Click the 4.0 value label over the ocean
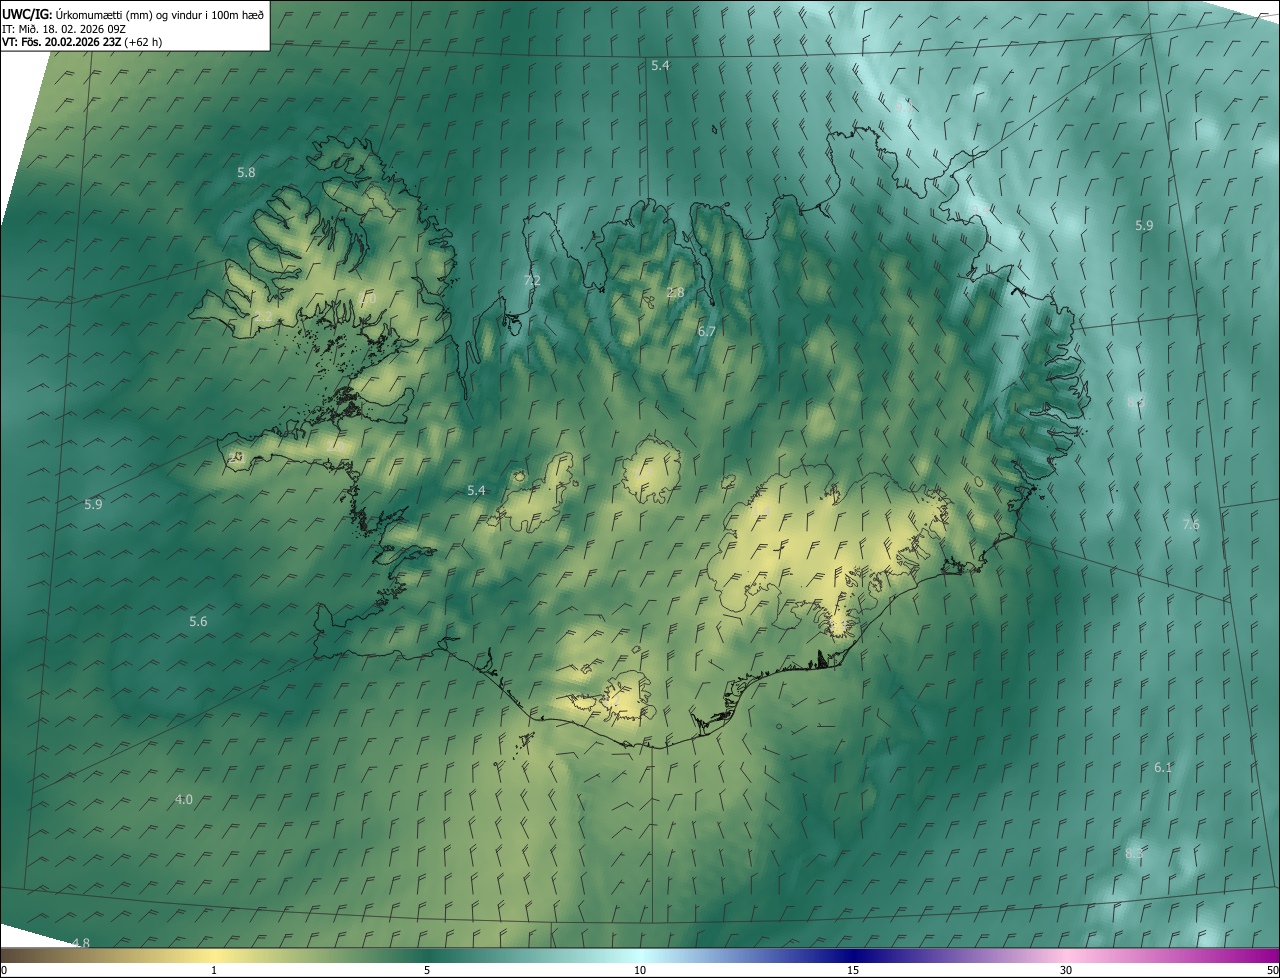The height and width of the screenshot is (978, 1280). [x=184, y=800]
